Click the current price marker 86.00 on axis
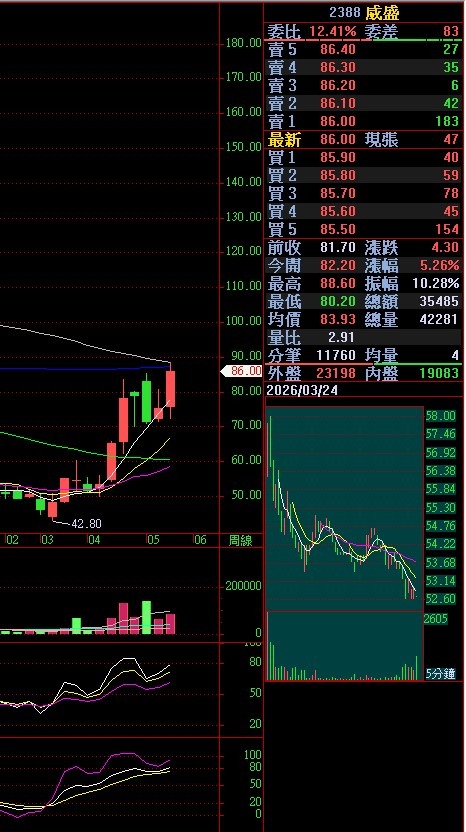 click(242, 371)
